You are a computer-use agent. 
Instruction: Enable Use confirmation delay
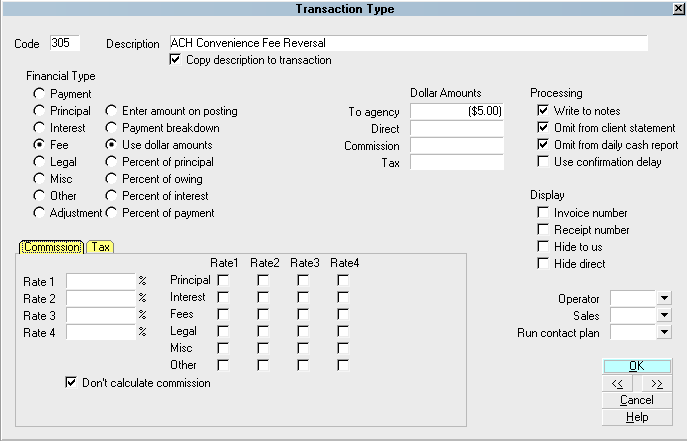[x=543, y=162]
